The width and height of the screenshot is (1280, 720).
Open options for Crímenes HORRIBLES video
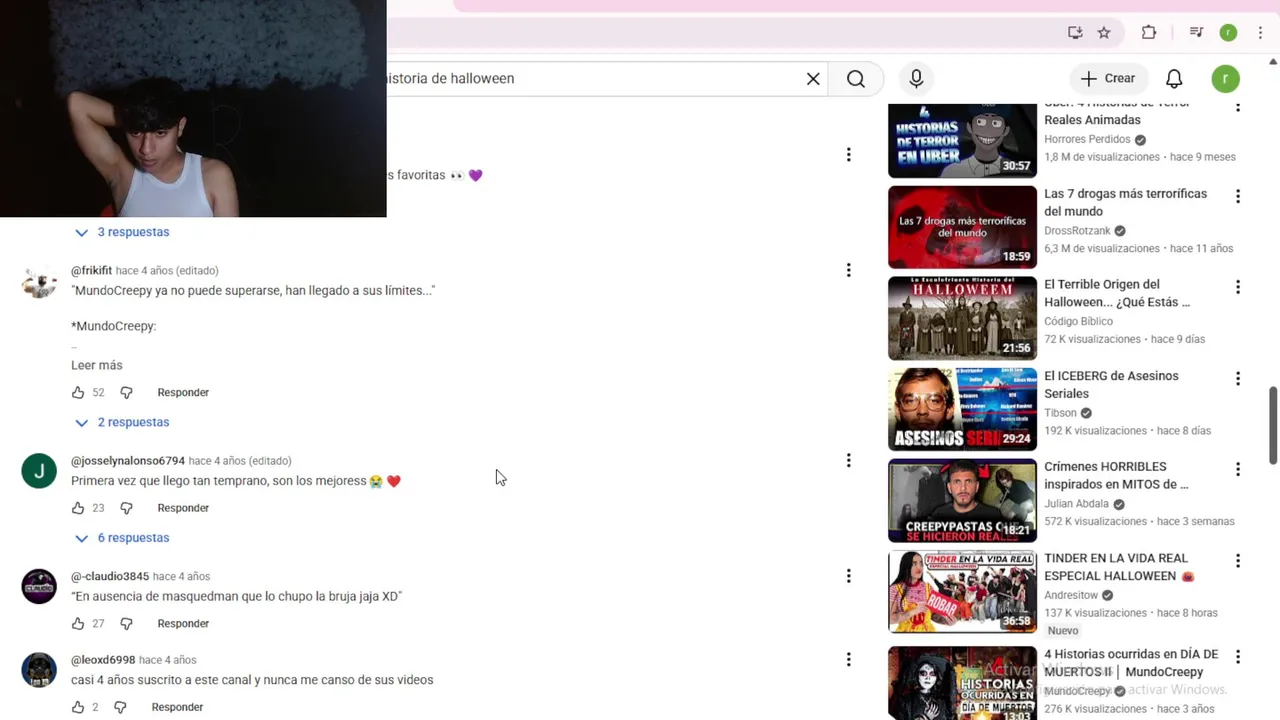[x=1237, y=469]
